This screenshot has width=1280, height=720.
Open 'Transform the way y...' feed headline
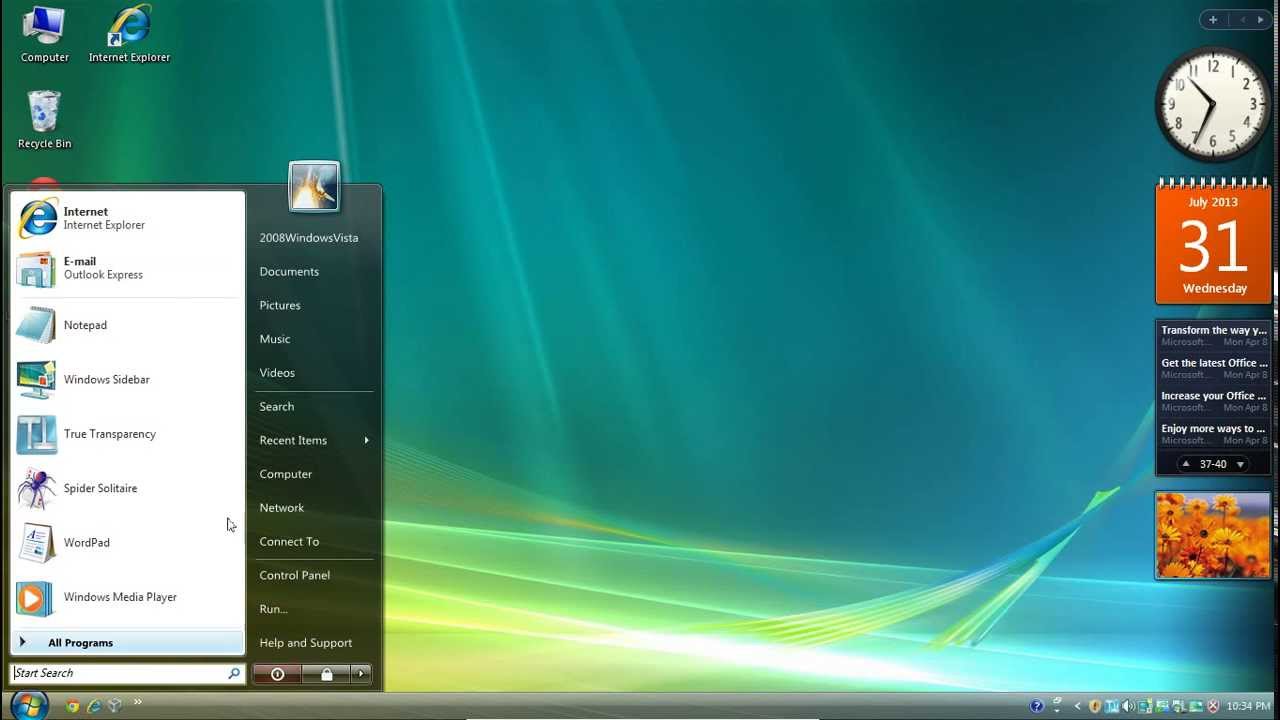(x=1213, y=336)
